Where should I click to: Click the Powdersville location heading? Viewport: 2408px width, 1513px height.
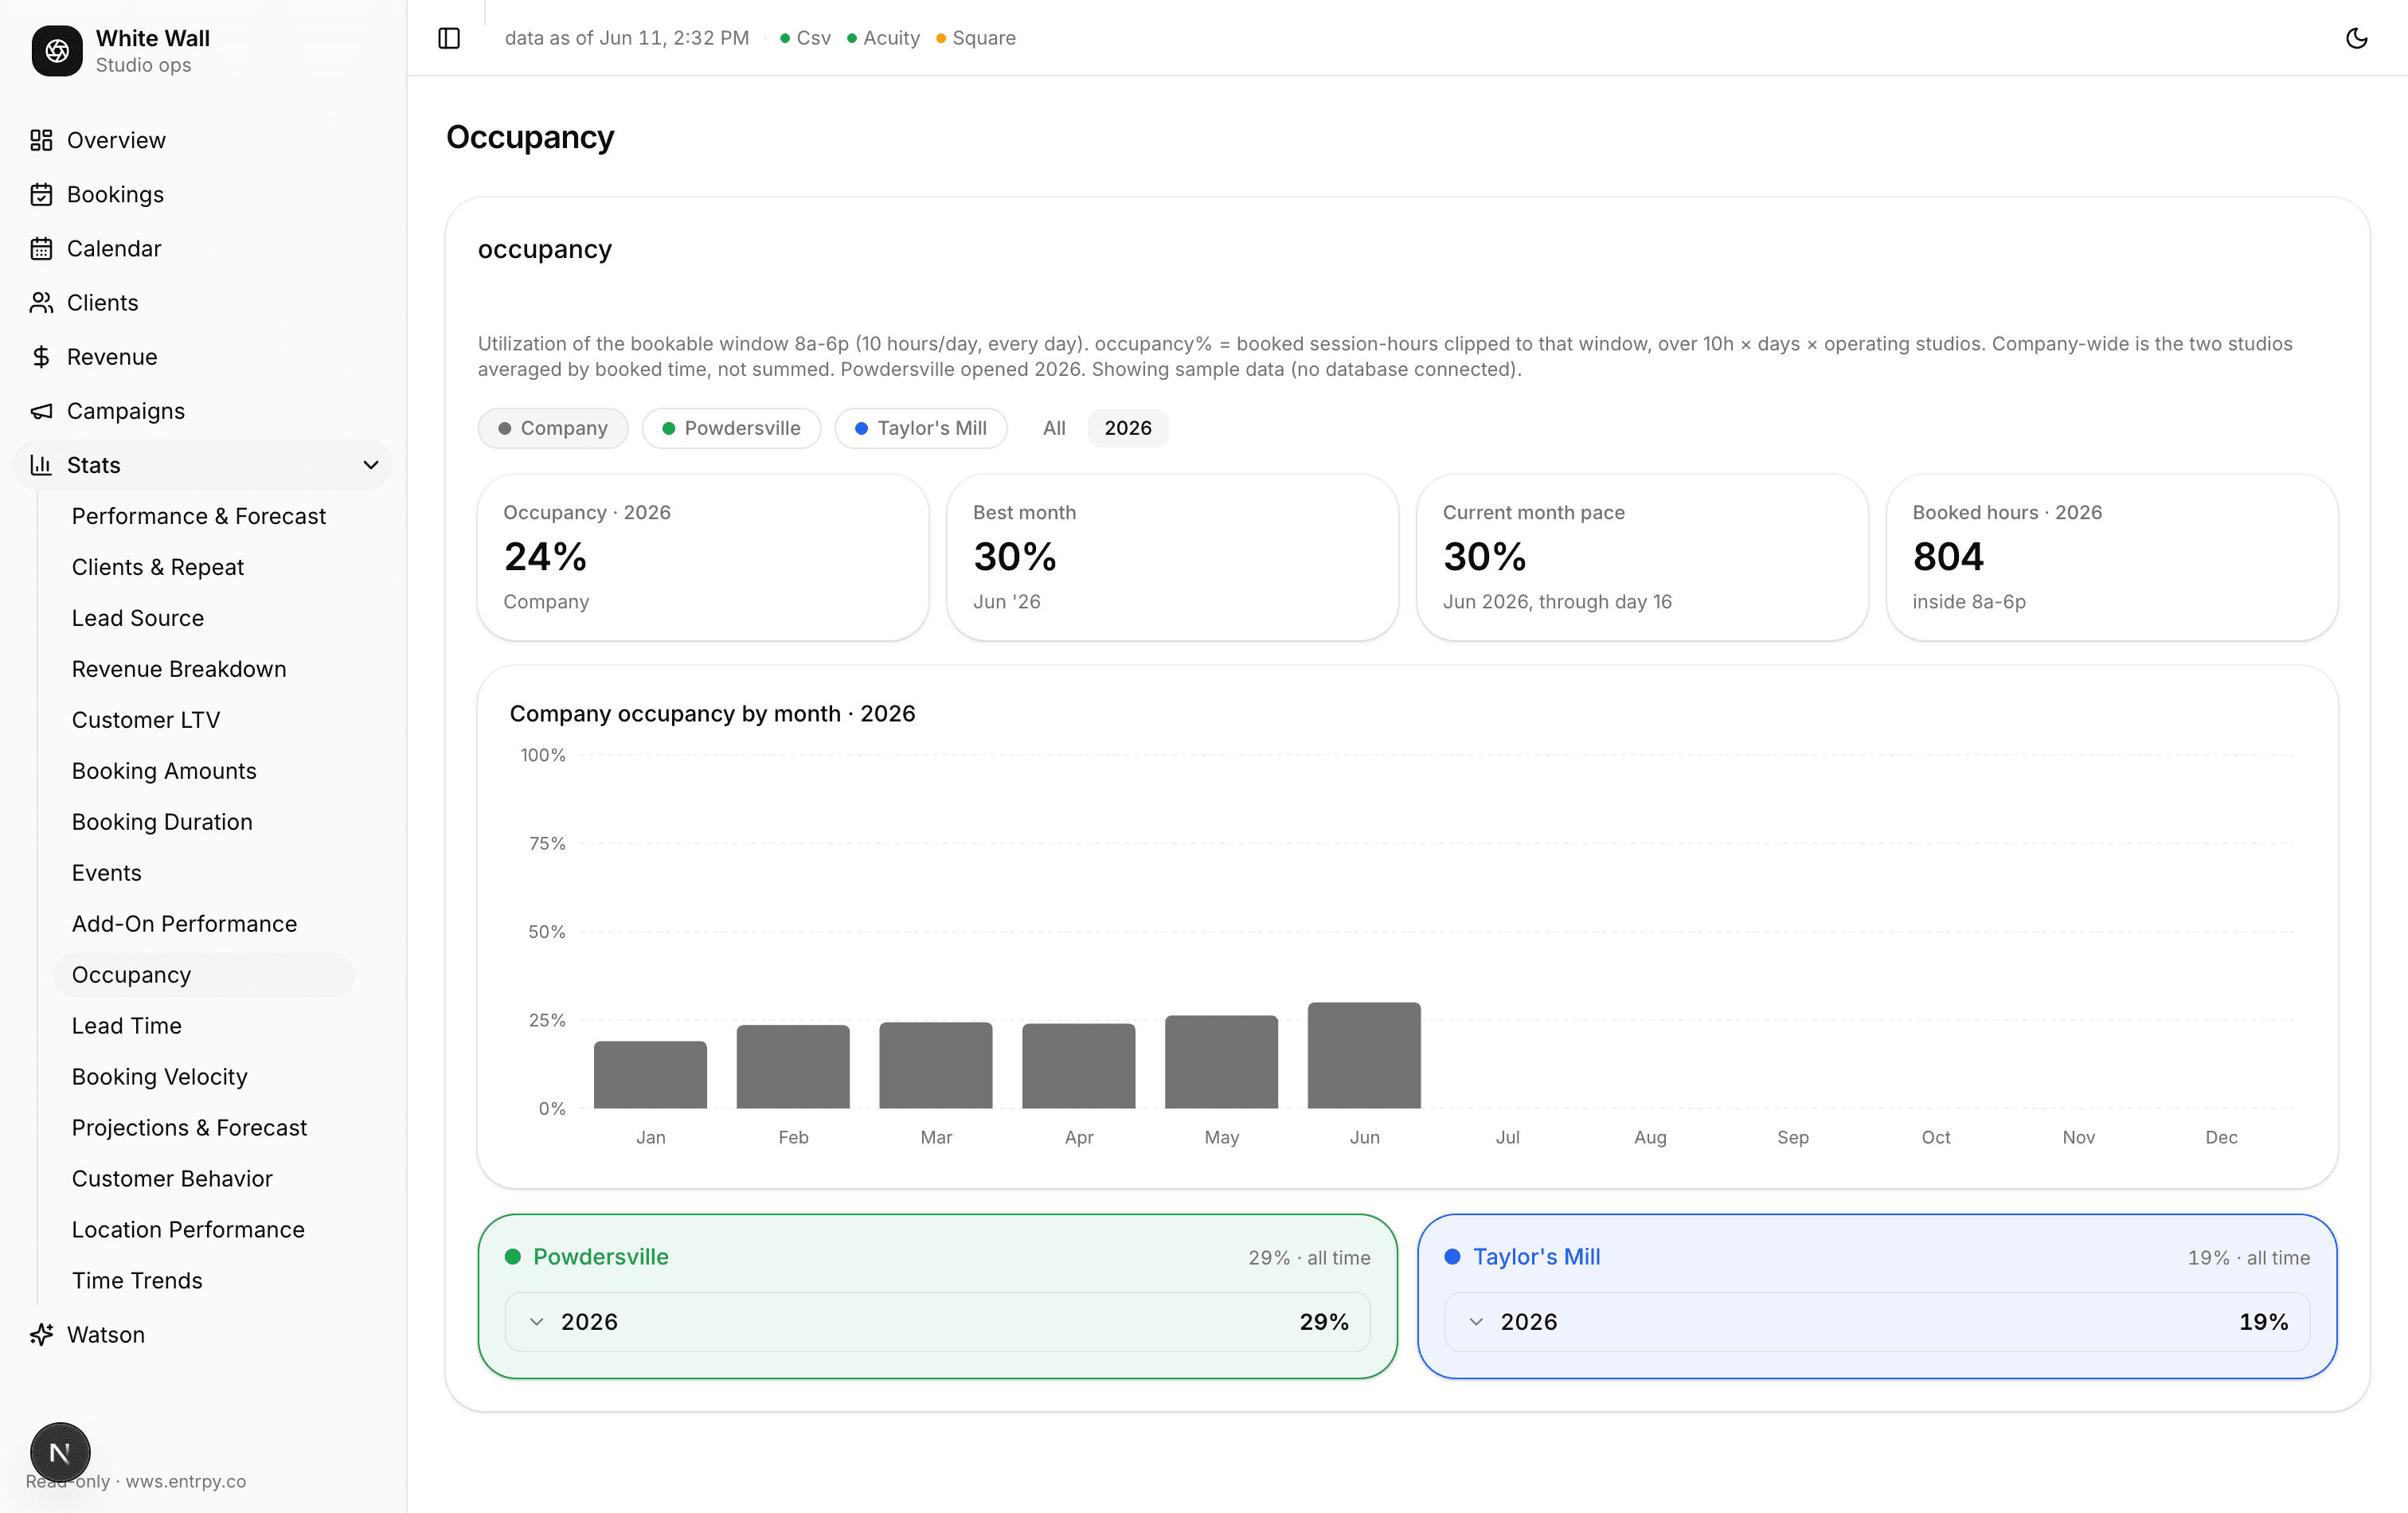click(x=600, y=1257)
